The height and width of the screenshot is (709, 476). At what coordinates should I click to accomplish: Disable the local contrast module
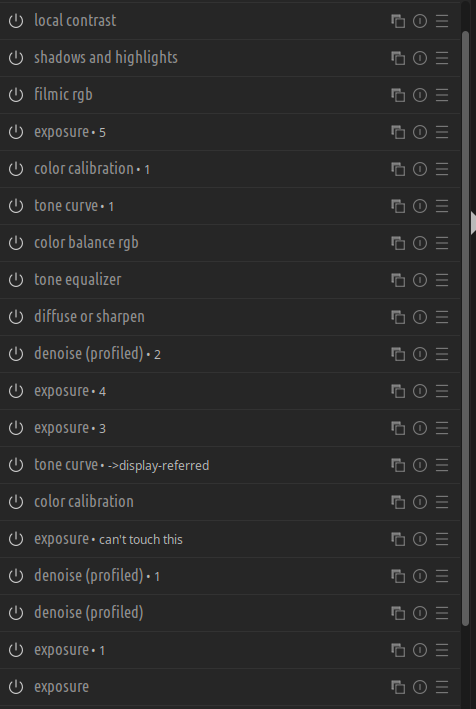point(16,21)
